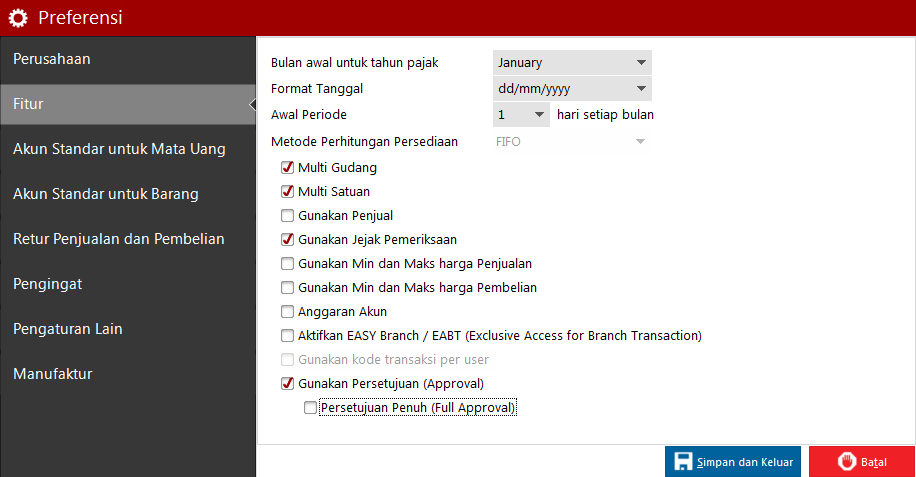The image size is (916, 477).
Task: Check Gunakan Min dan Maks harga Penjualan
Action: [x=288, y=264]
